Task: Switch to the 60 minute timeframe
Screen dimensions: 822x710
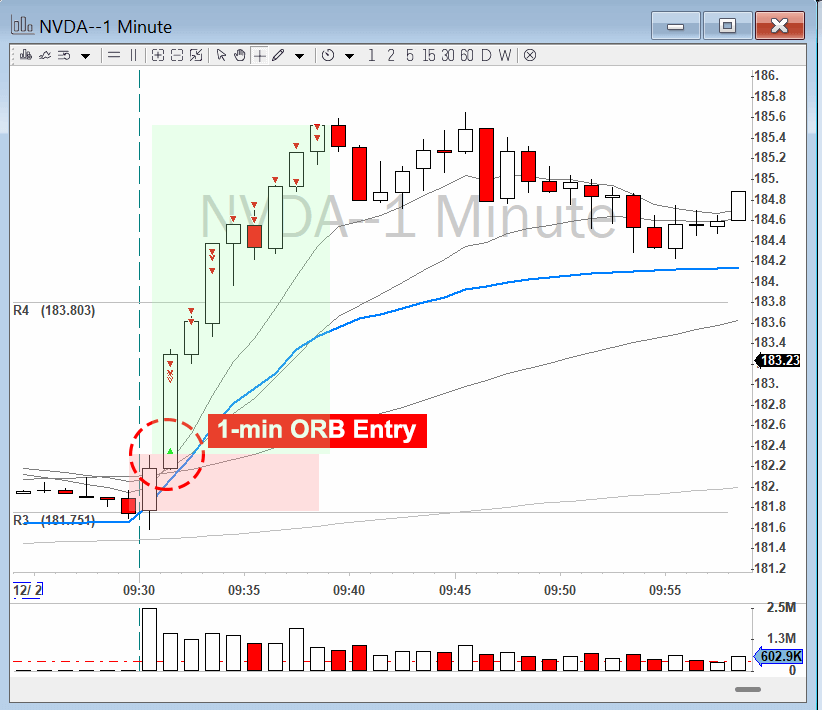Action: tap(466, 55)
